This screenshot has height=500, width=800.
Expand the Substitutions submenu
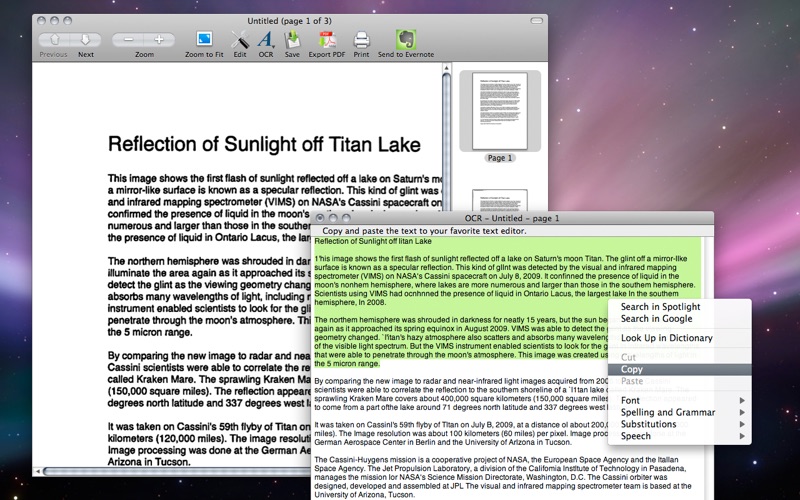click(x=680, y=424)
